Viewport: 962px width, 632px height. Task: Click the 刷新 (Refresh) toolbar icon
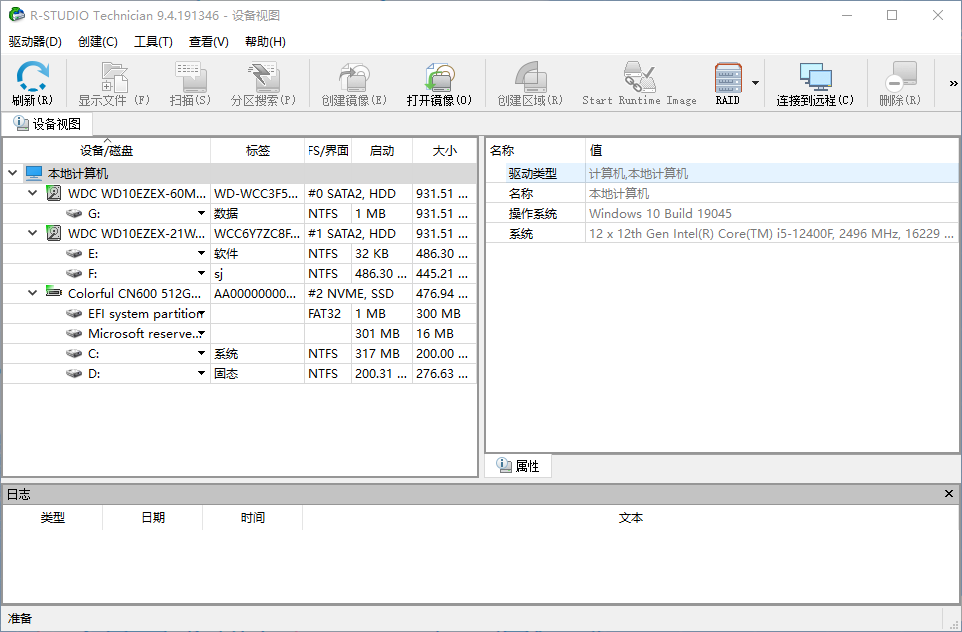point(31,83)
